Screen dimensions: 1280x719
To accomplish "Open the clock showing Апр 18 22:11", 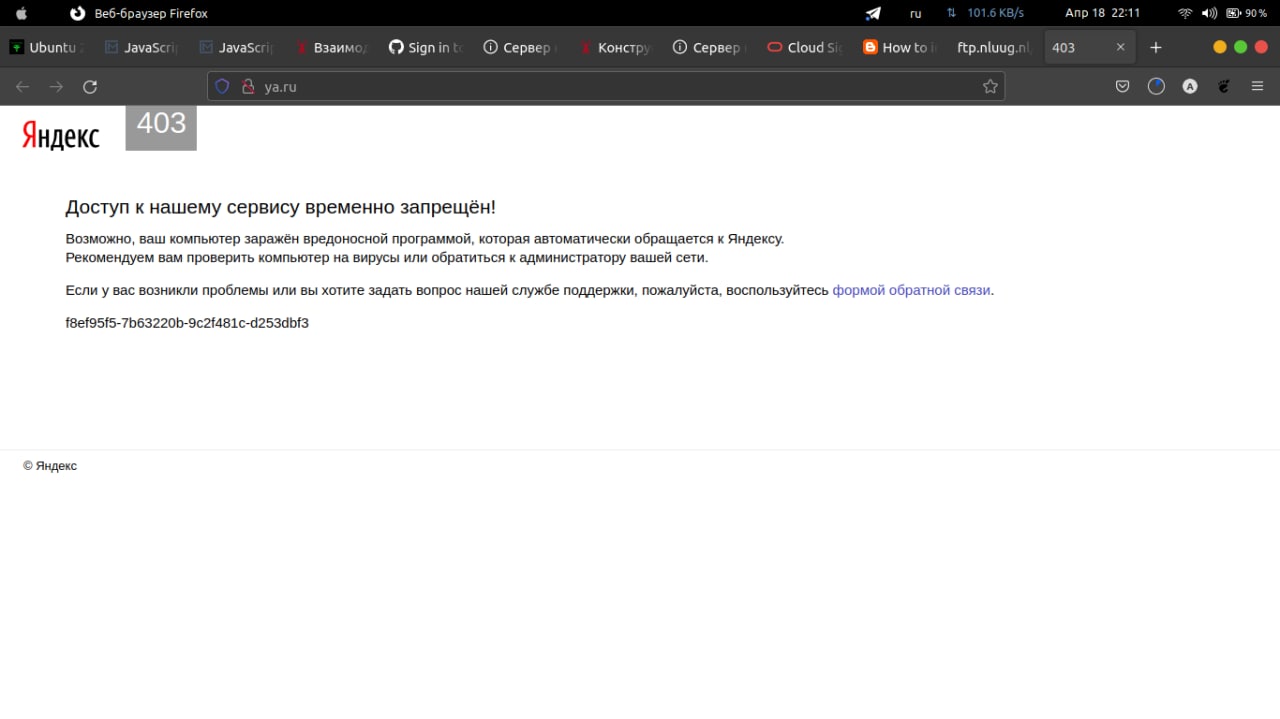I will click(1103, 13).
